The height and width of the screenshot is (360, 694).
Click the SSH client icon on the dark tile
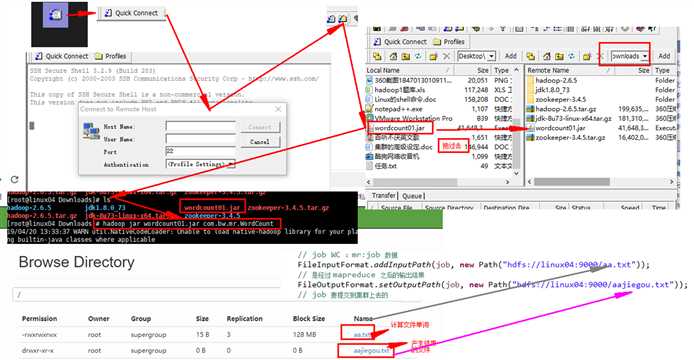[55, 15]
